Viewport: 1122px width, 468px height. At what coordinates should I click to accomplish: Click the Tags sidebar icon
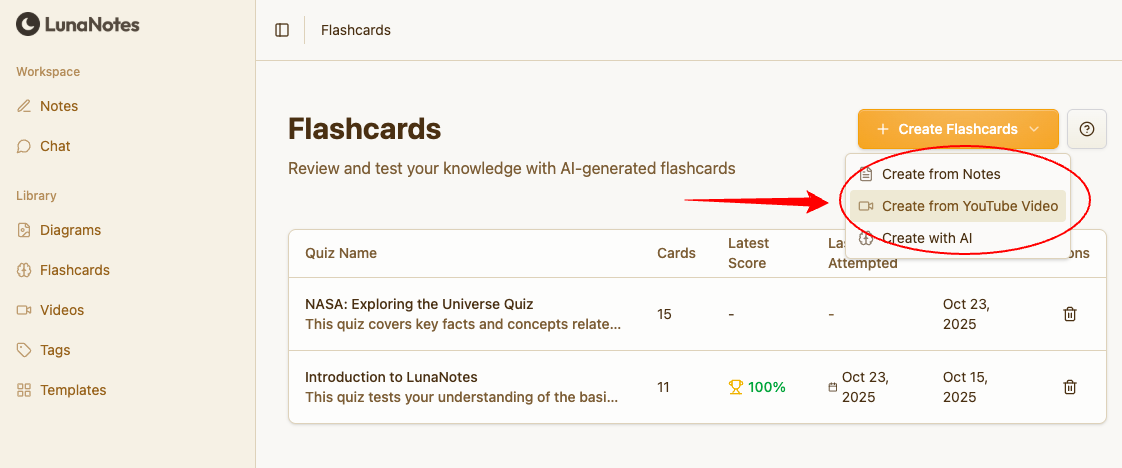[x=24, y=350]
